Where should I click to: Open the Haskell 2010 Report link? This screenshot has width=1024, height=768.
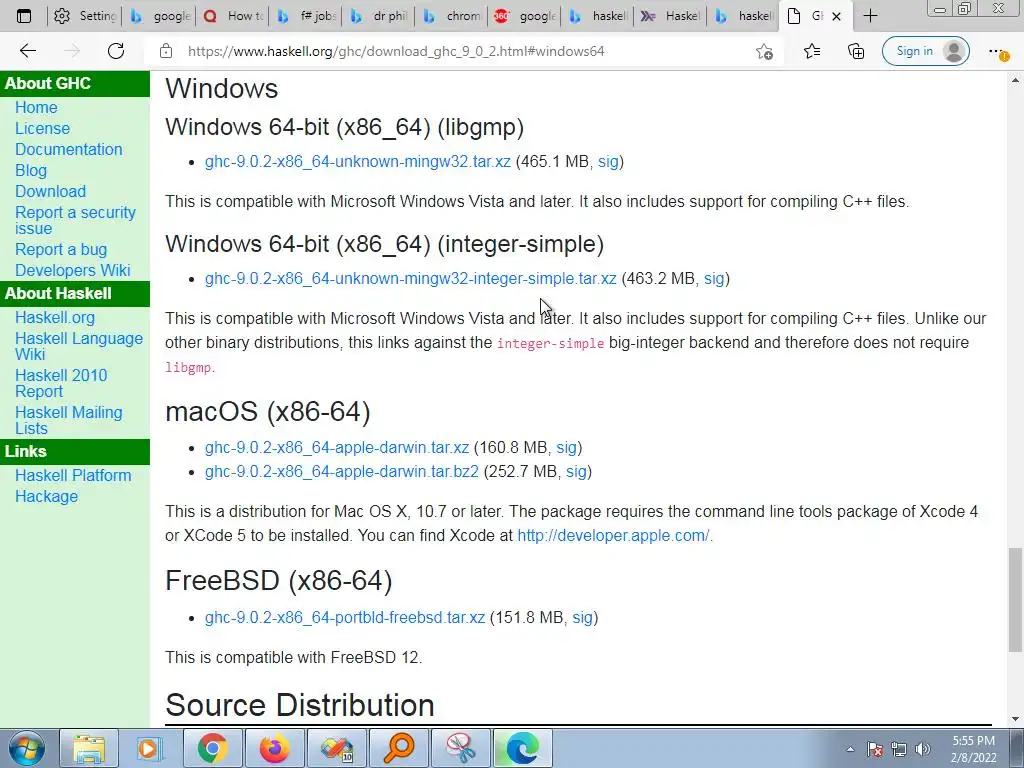pos(61,383)
